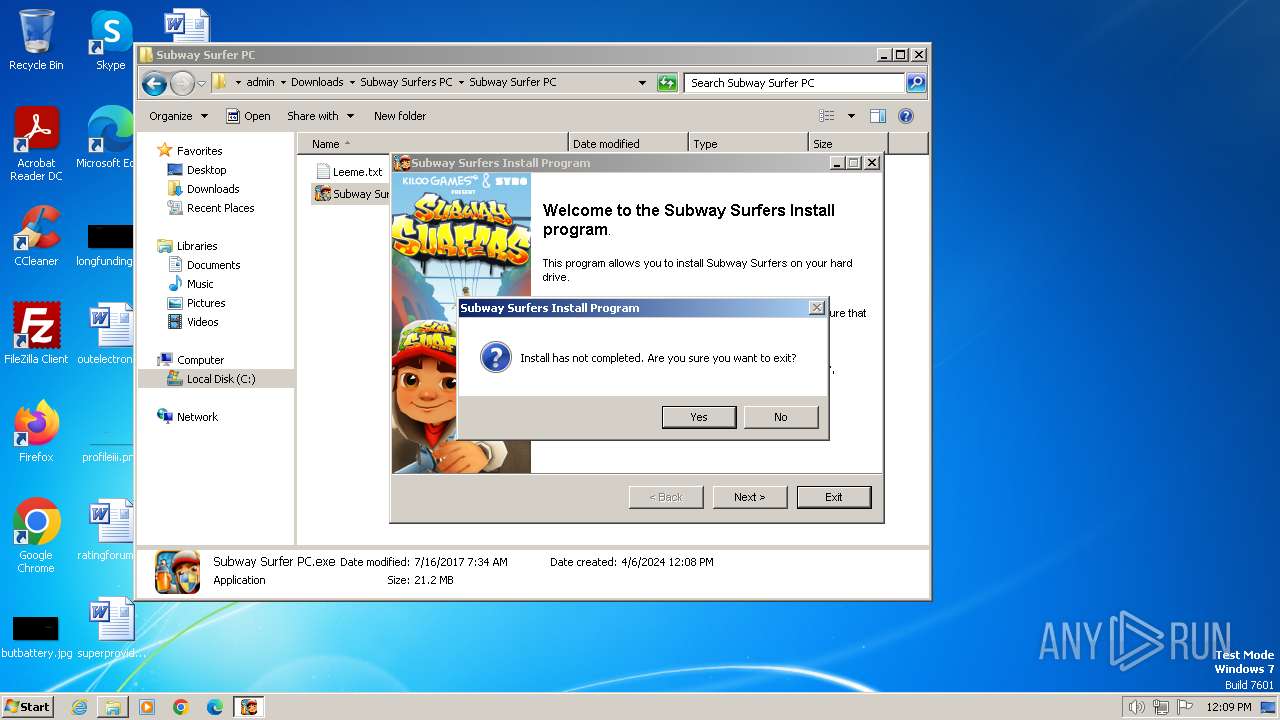Launch Internet Explorer from the taskbar
This screenshot has height=720, width=1280.
pos(79,707)
